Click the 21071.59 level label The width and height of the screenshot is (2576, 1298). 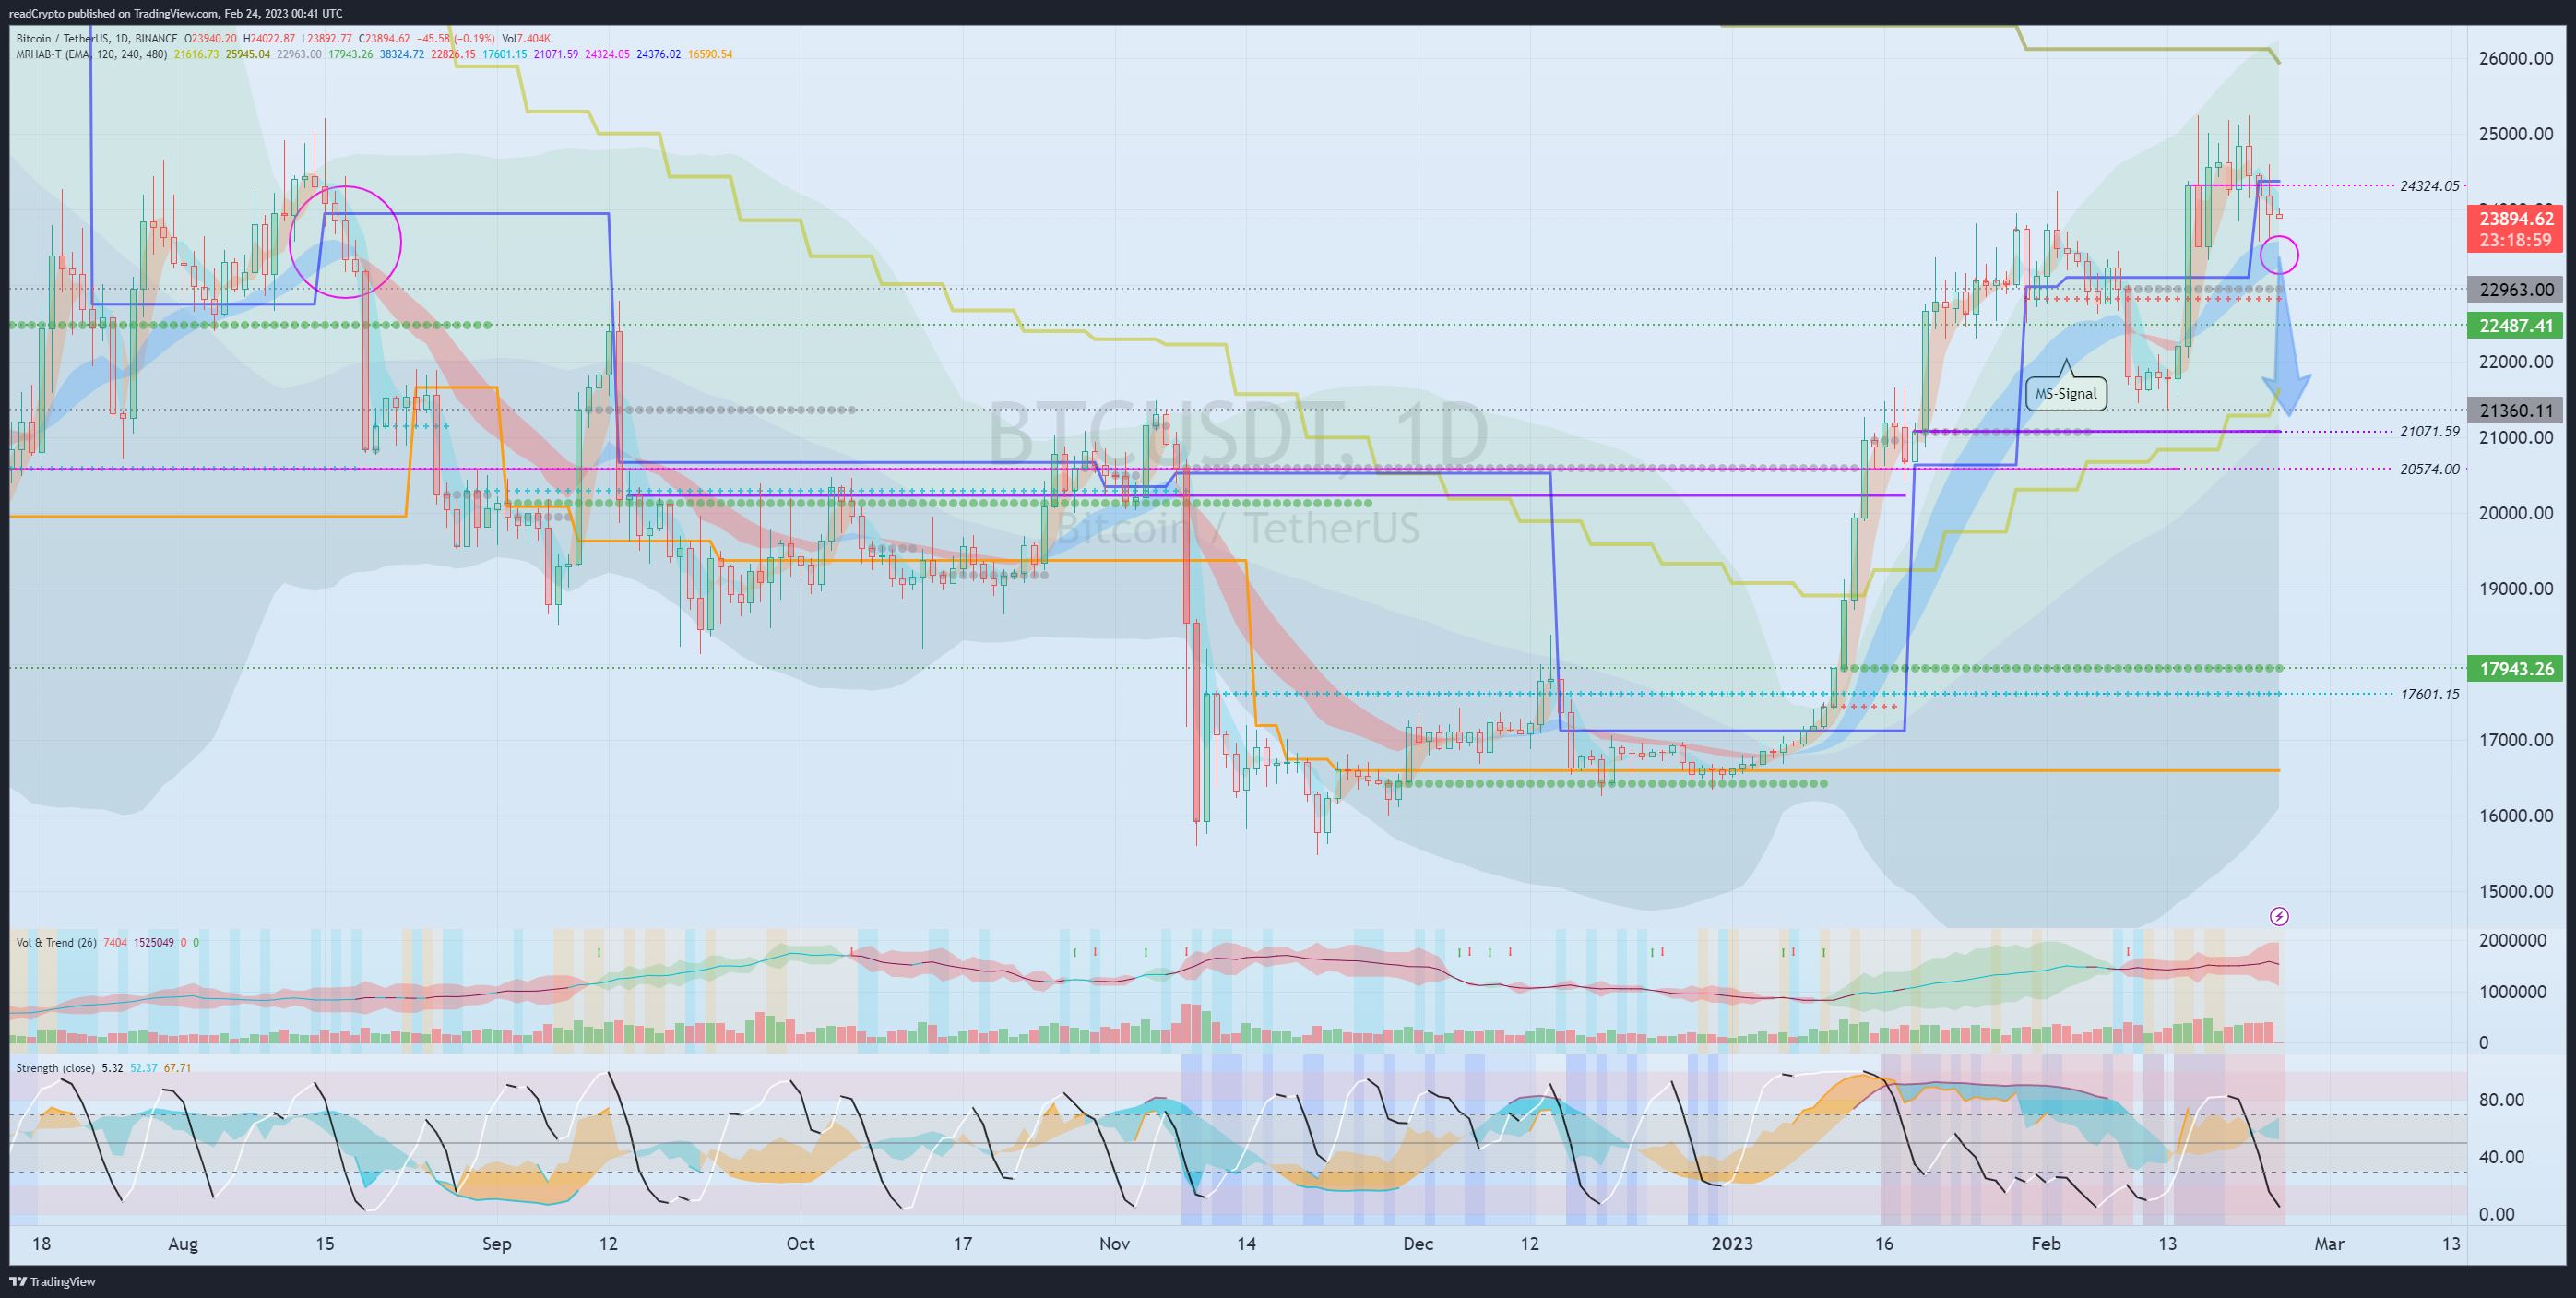tap(2429, 432)
